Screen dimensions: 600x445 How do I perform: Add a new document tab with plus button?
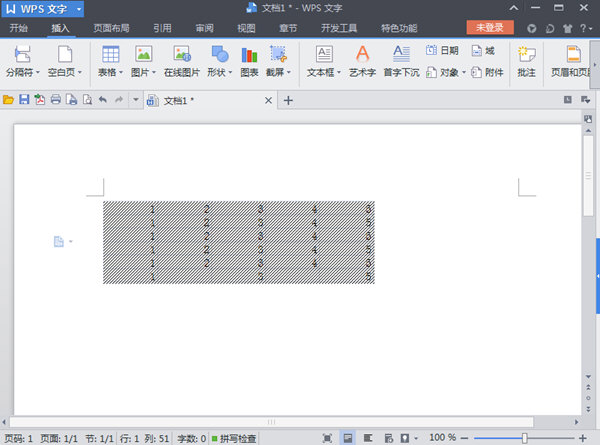(x=289, y=101)
